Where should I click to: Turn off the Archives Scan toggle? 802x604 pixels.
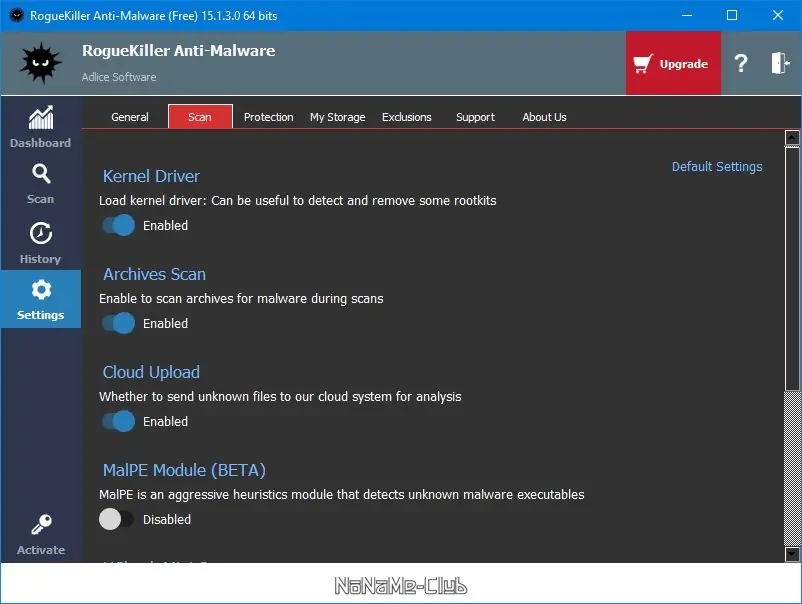[118, 323]
